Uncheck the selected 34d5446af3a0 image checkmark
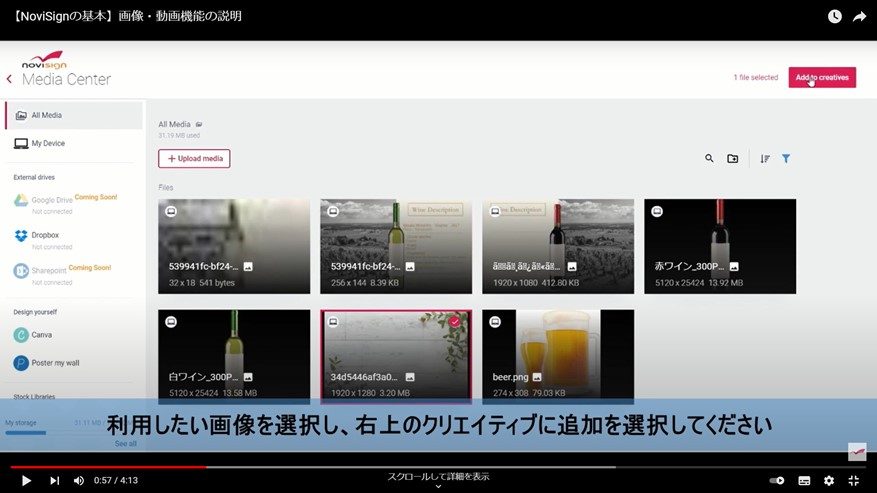Image resolution: width=877 pixels, height=493 pixels. 455,322
